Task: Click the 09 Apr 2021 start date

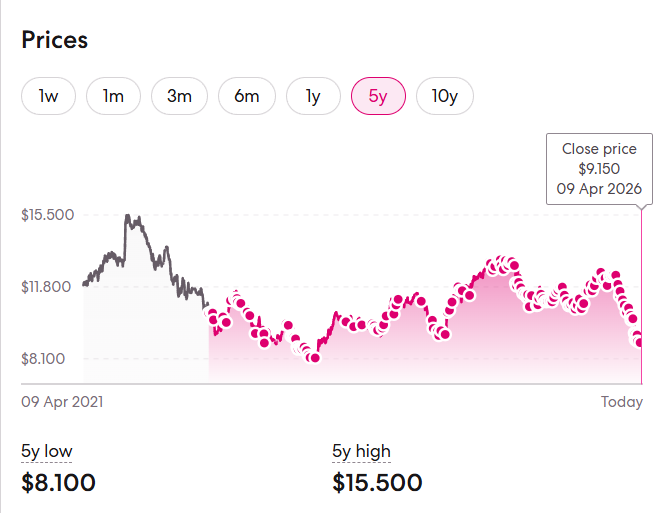Action: click(62, 401)
